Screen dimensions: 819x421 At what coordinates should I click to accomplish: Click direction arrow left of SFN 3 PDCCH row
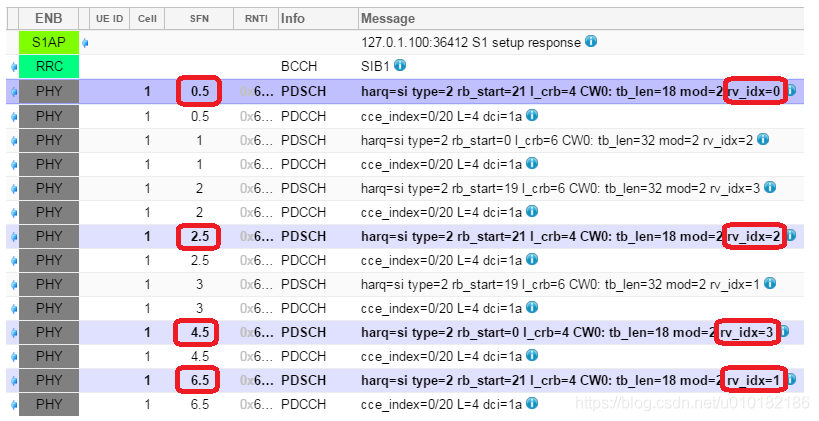pos(14,309)
